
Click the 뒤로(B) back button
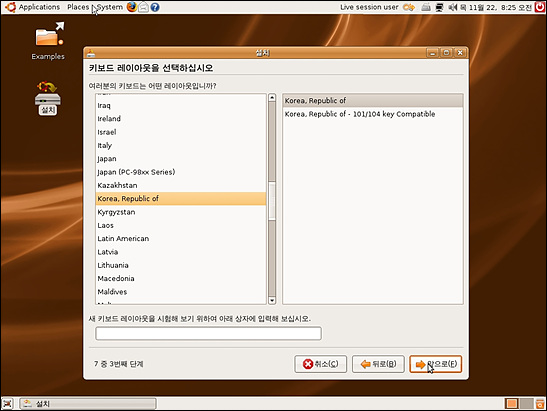coord(379,364)
